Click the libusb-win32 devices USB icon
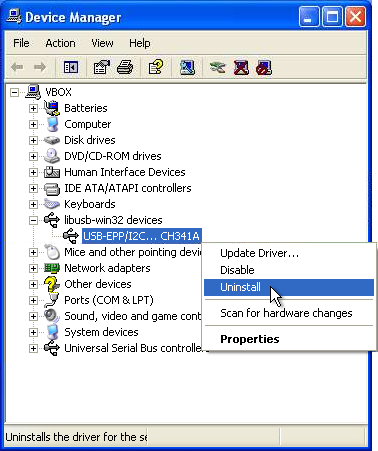 click(52, 220)
